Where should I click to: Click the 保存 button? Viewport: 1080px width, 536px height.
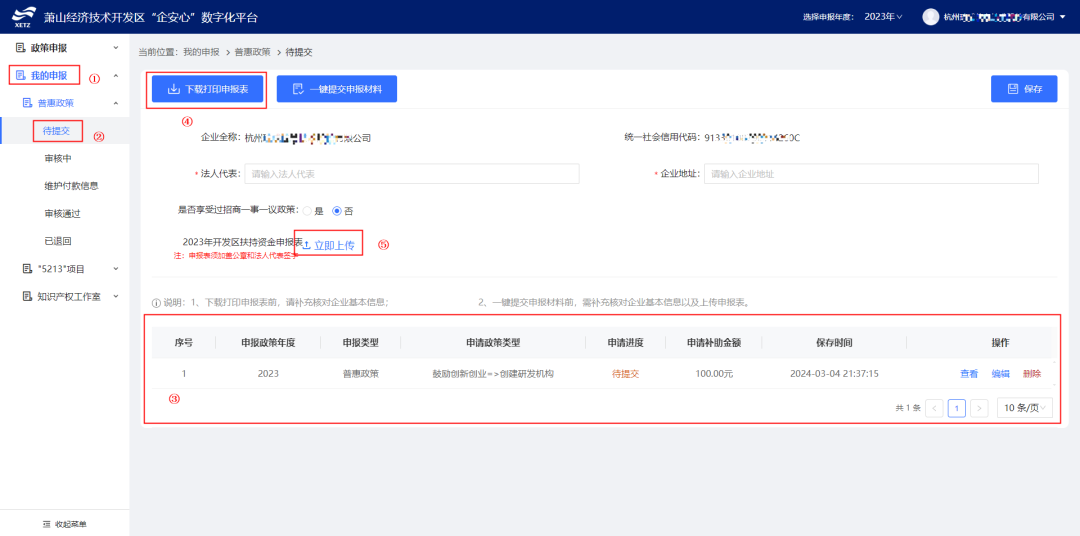(1024, 89)
